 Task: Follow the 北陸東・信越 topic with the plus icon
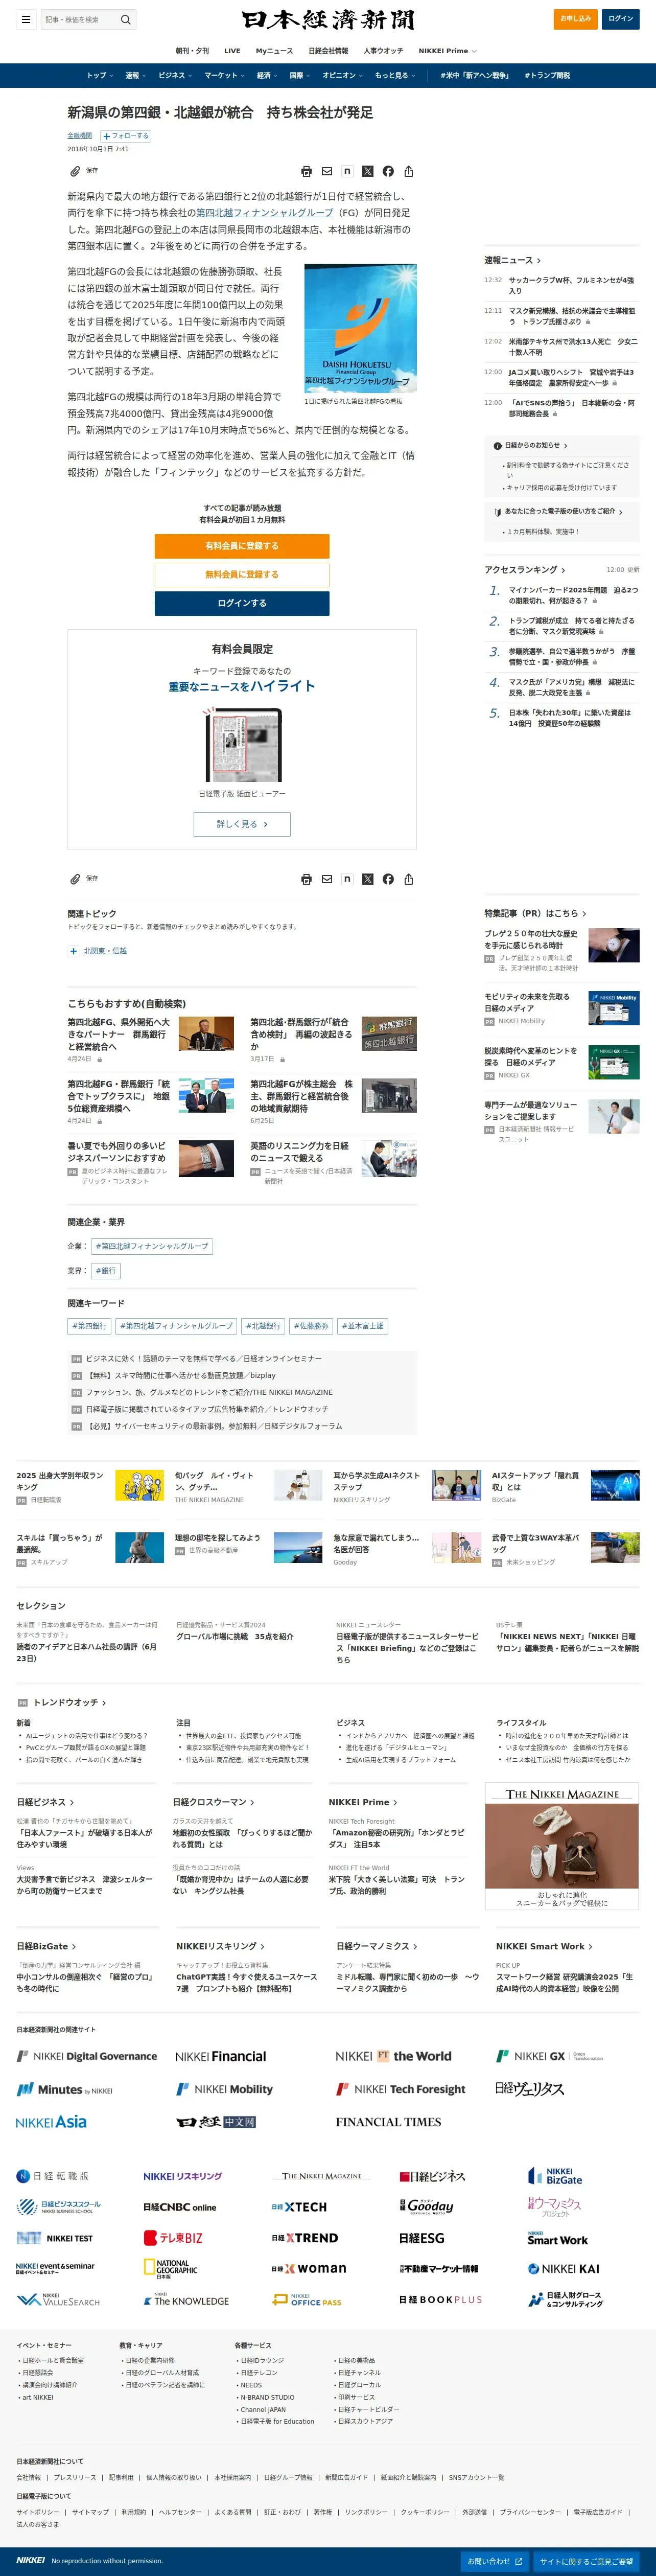coord(74,951)
